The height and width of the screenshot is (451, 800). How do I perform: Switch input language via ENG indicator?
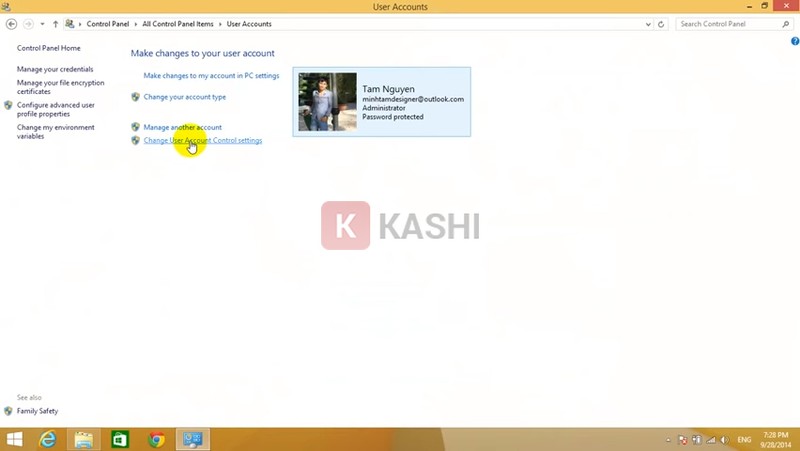point(744,440)
